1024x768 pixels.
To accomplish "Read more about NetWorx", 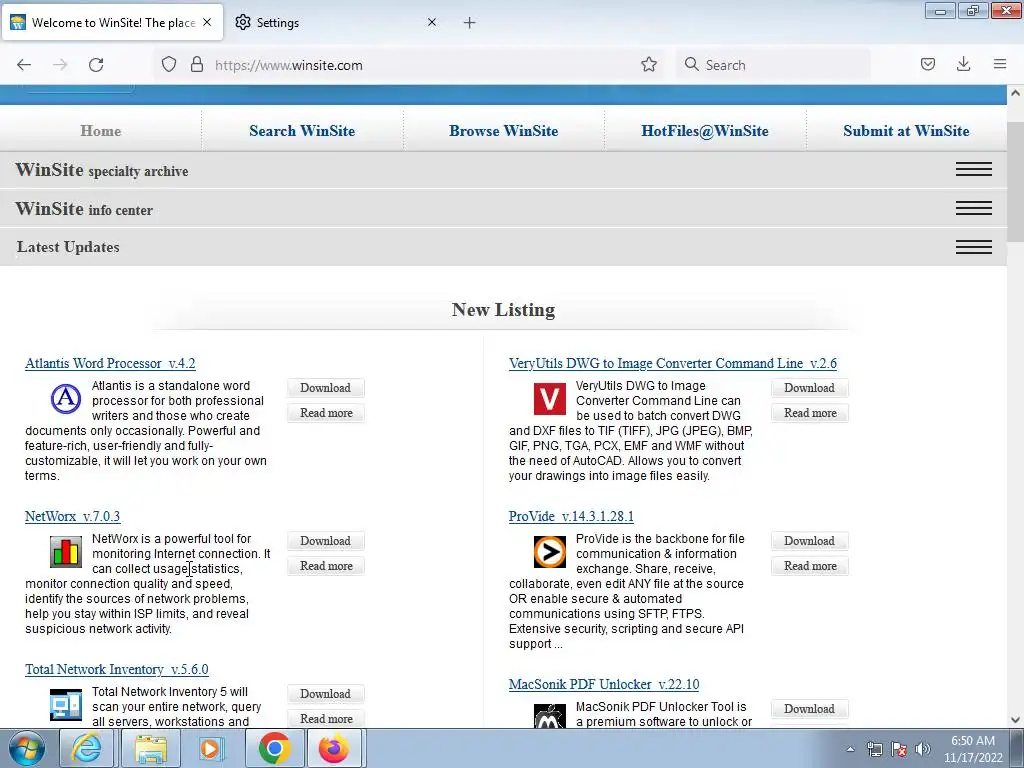I will 326,566.
